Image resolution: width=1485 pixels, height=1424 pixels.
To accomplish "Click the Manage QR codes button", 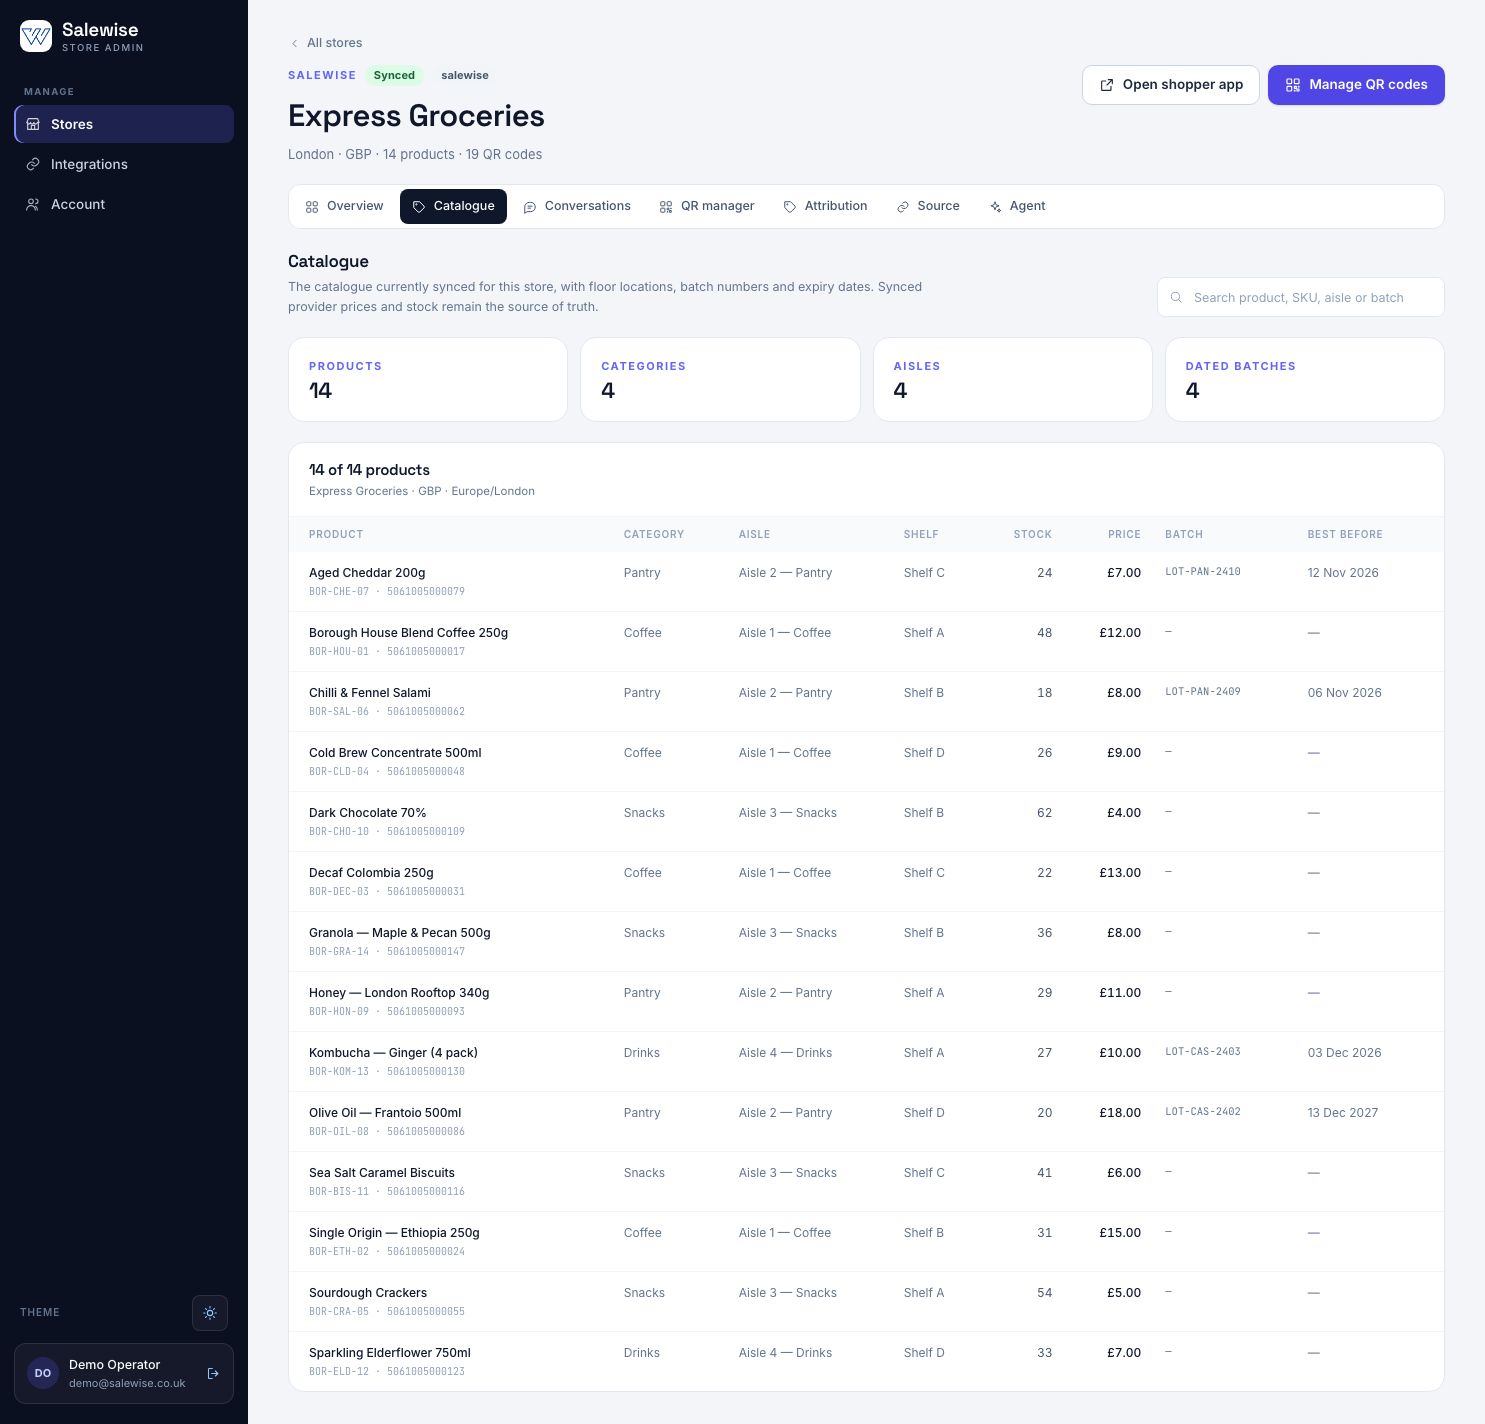I will [x=1356, y=85].
